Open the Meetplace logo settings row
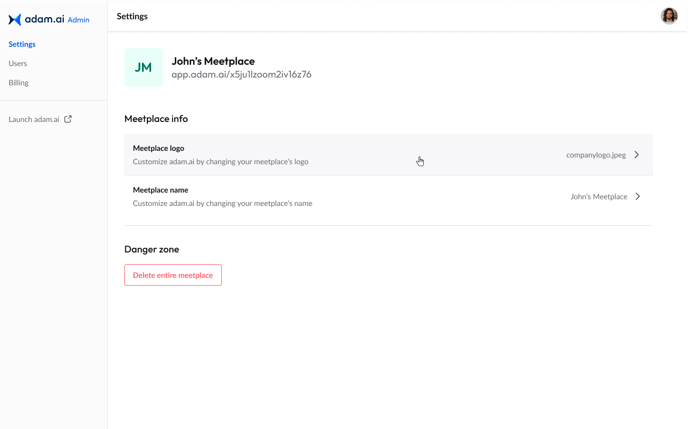The width and height of the screenshot is (688, 429). coord(388,155)
